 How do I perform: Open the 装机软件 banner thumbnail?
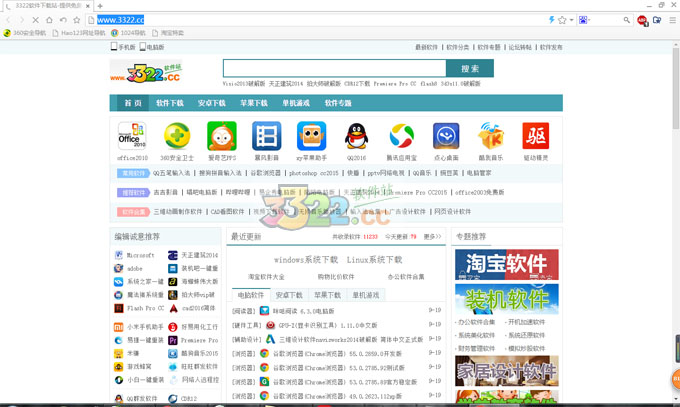[x=507, y=299]
